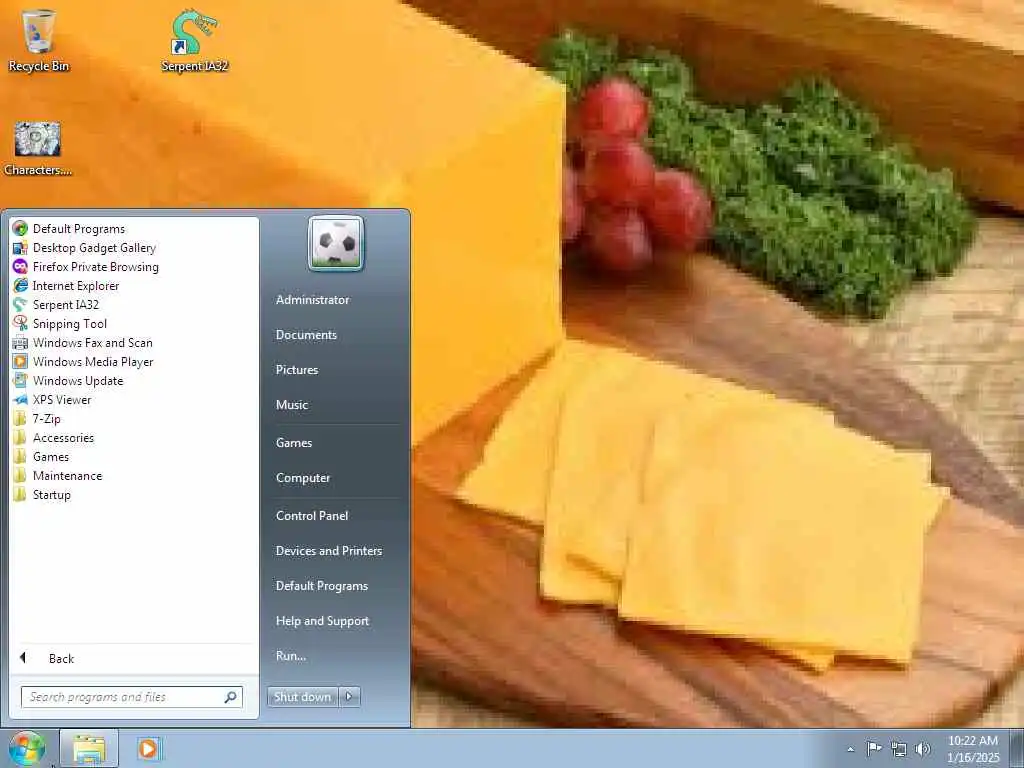Image resolution: width=1024 pixels, height=768 pixels.
Task: Open the Run... dialog
Action: (x=291, y=656)
